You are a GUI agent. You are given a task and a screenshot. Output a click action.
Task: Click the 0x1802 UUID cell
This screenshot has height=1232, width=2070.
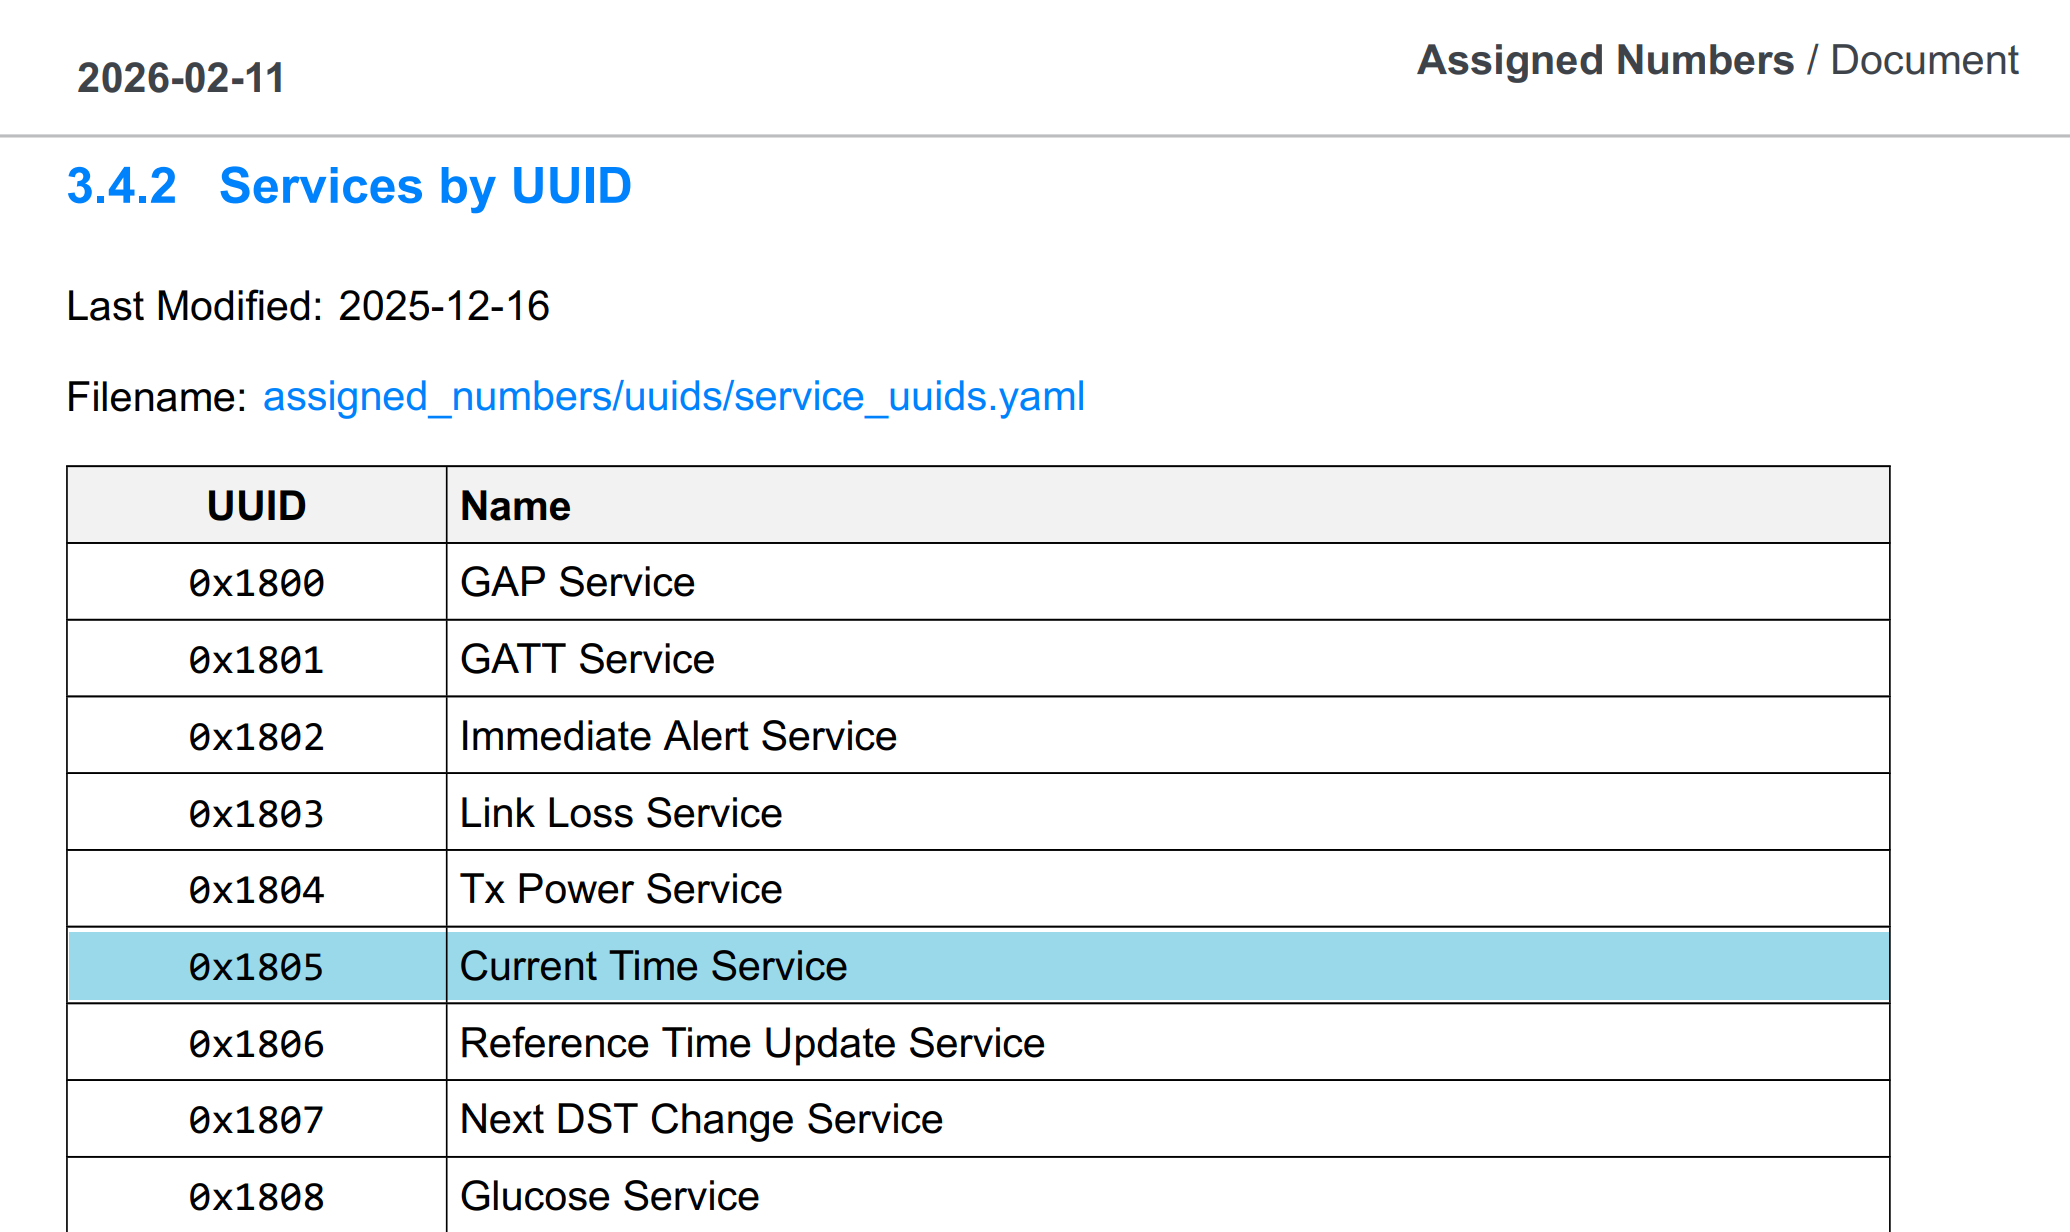pos(256,737)
